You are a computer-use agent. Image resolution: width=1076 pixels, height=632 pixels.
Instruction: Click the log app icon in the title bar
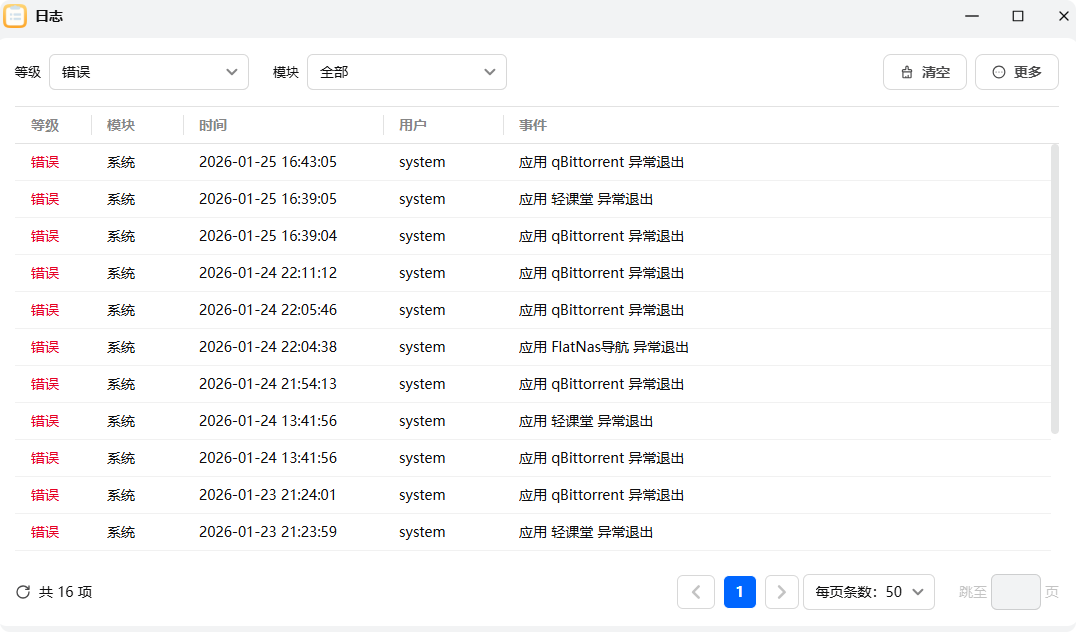[x=16, y=16]
